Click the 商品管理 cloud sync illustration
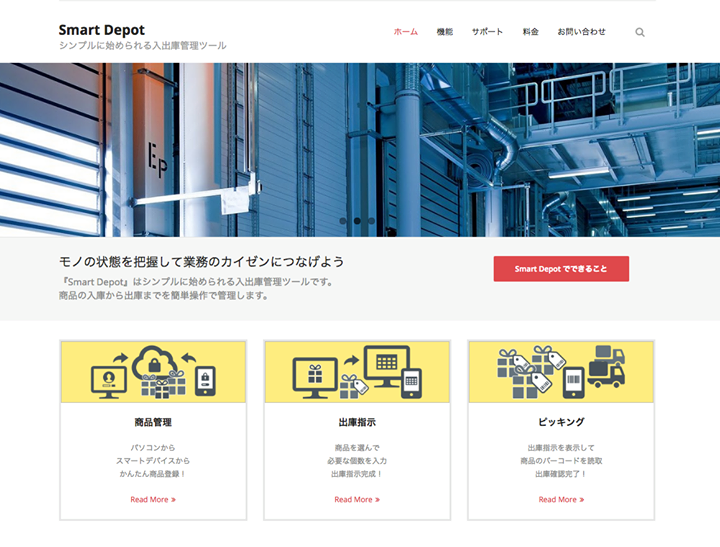 coord(153,372)
